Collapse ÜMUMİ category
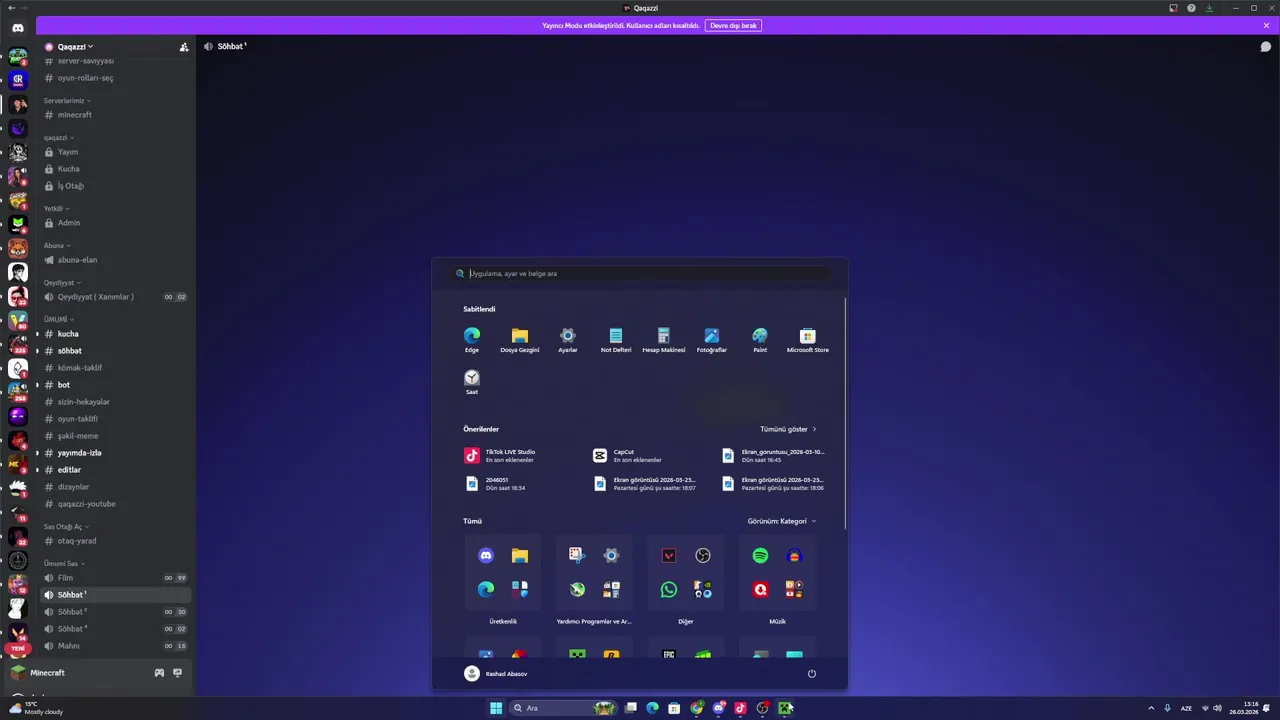The image size is (1280, 720). pyautogui.click(x=58, y=319)
